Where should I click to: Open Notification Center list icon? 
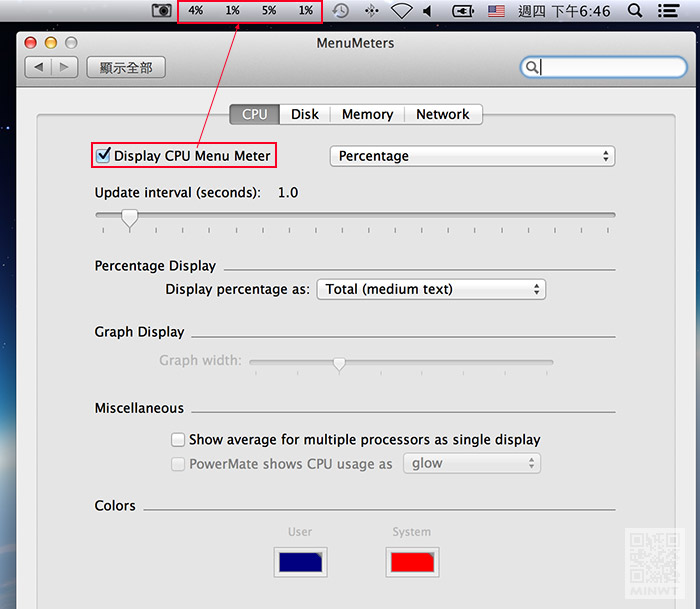[x=668, y=10]
